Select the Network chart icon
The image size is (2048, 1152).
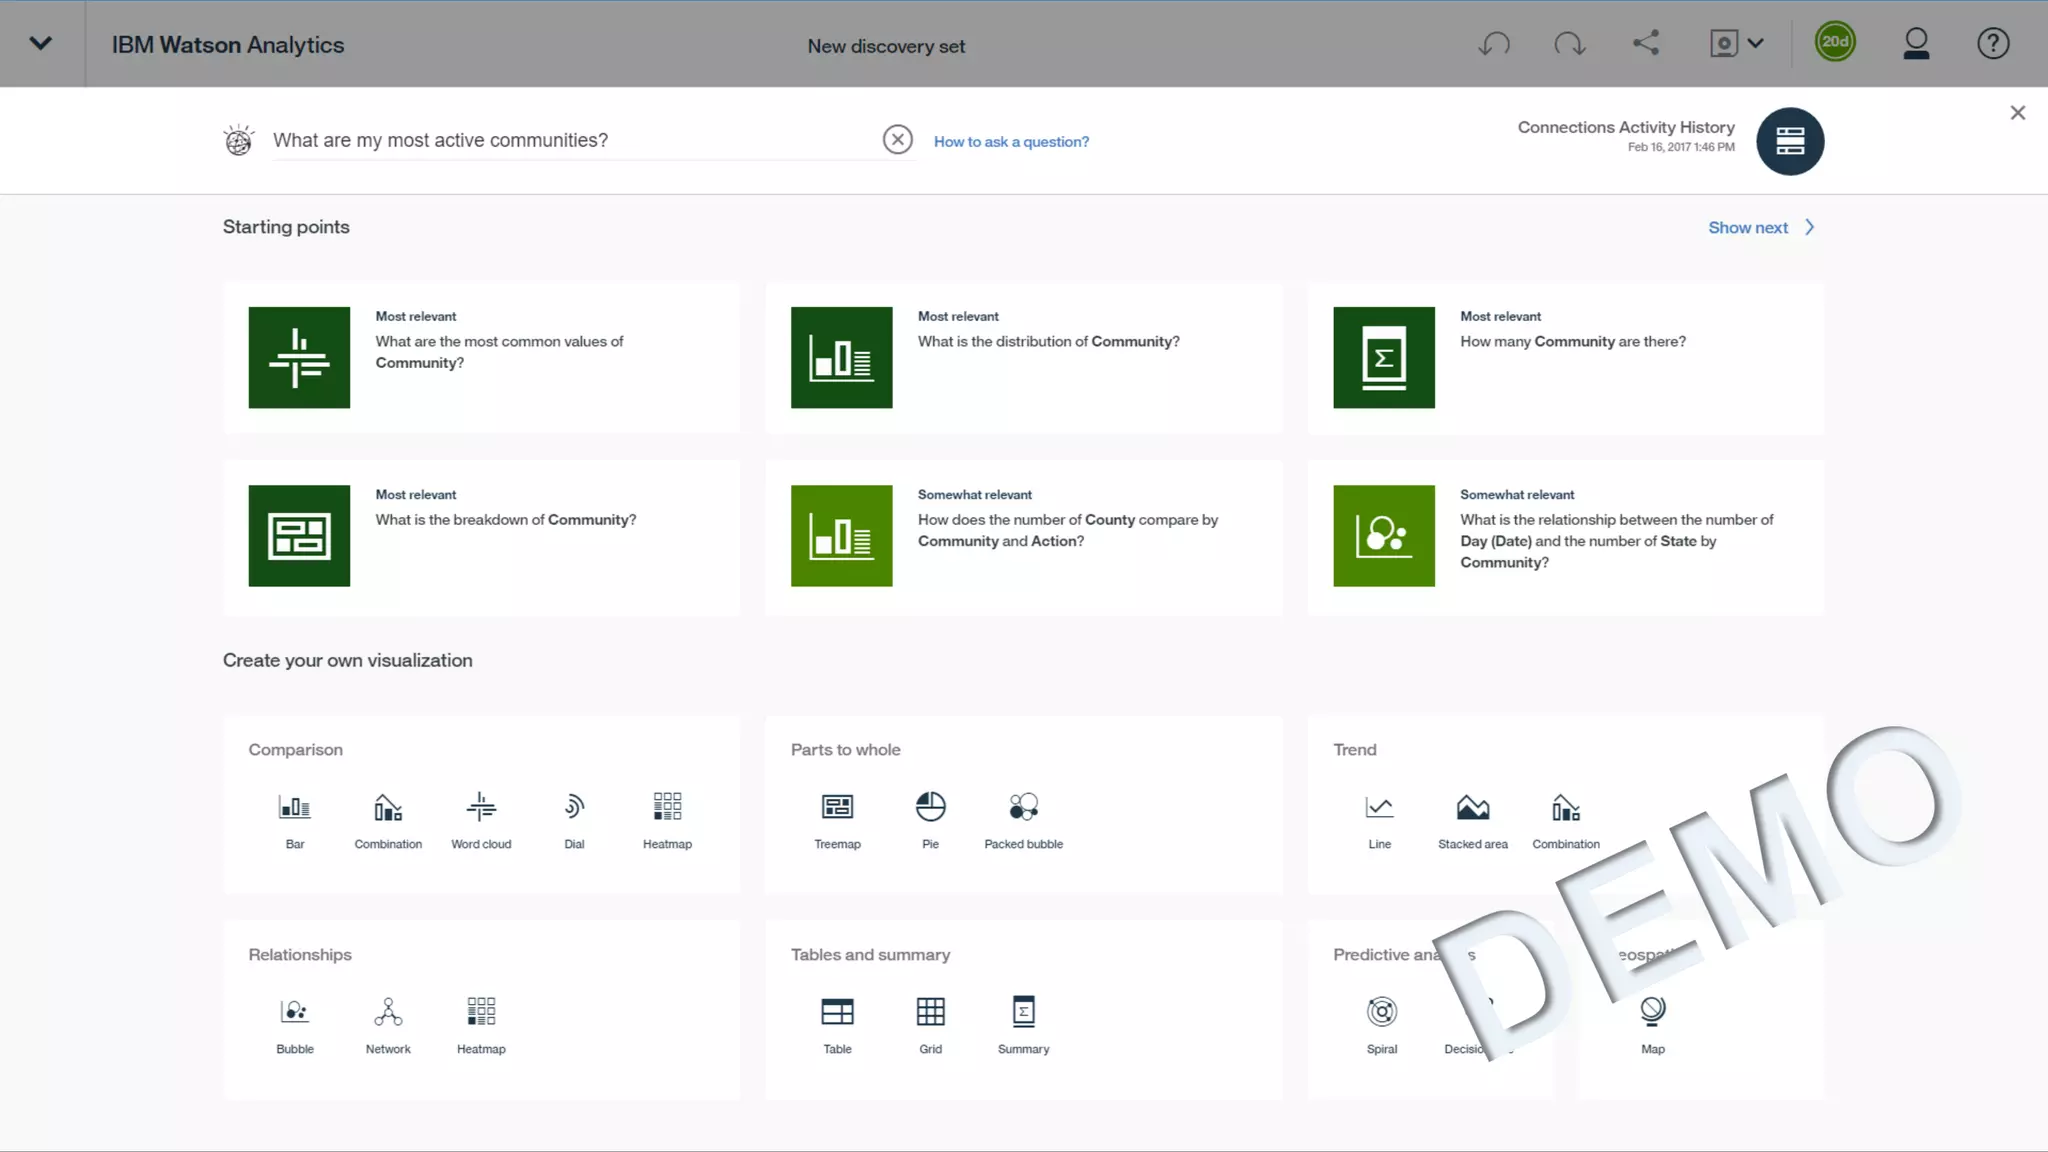click(388, 1024)
